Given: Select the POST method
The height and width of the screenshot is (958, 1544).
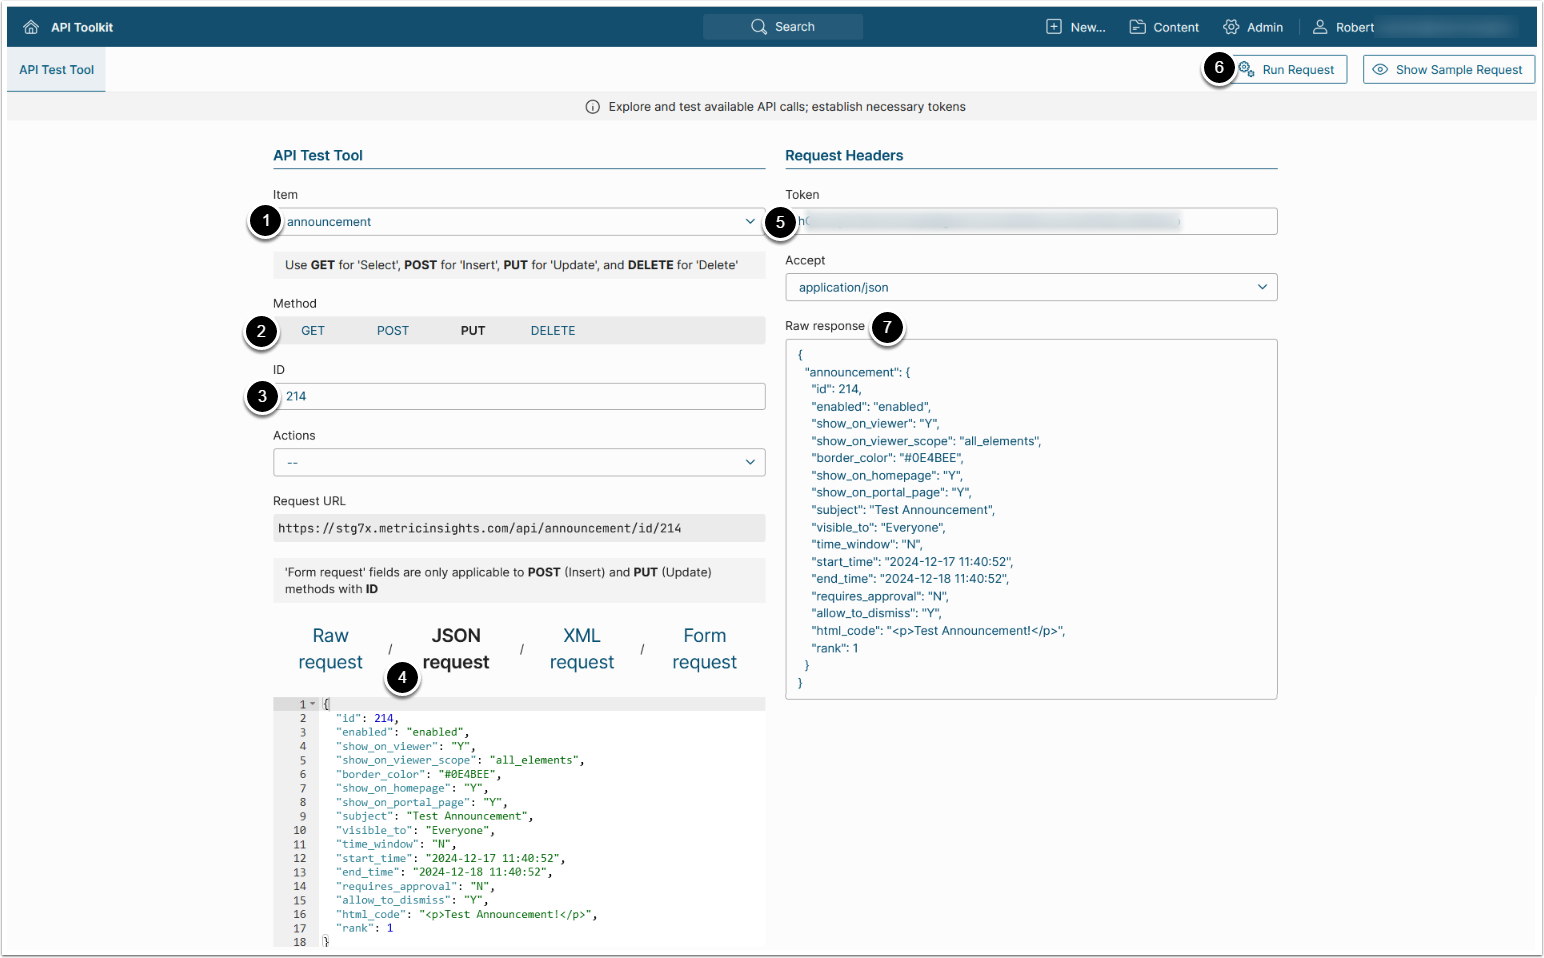Looking at the screenshot, I should [x=393, y=331].
